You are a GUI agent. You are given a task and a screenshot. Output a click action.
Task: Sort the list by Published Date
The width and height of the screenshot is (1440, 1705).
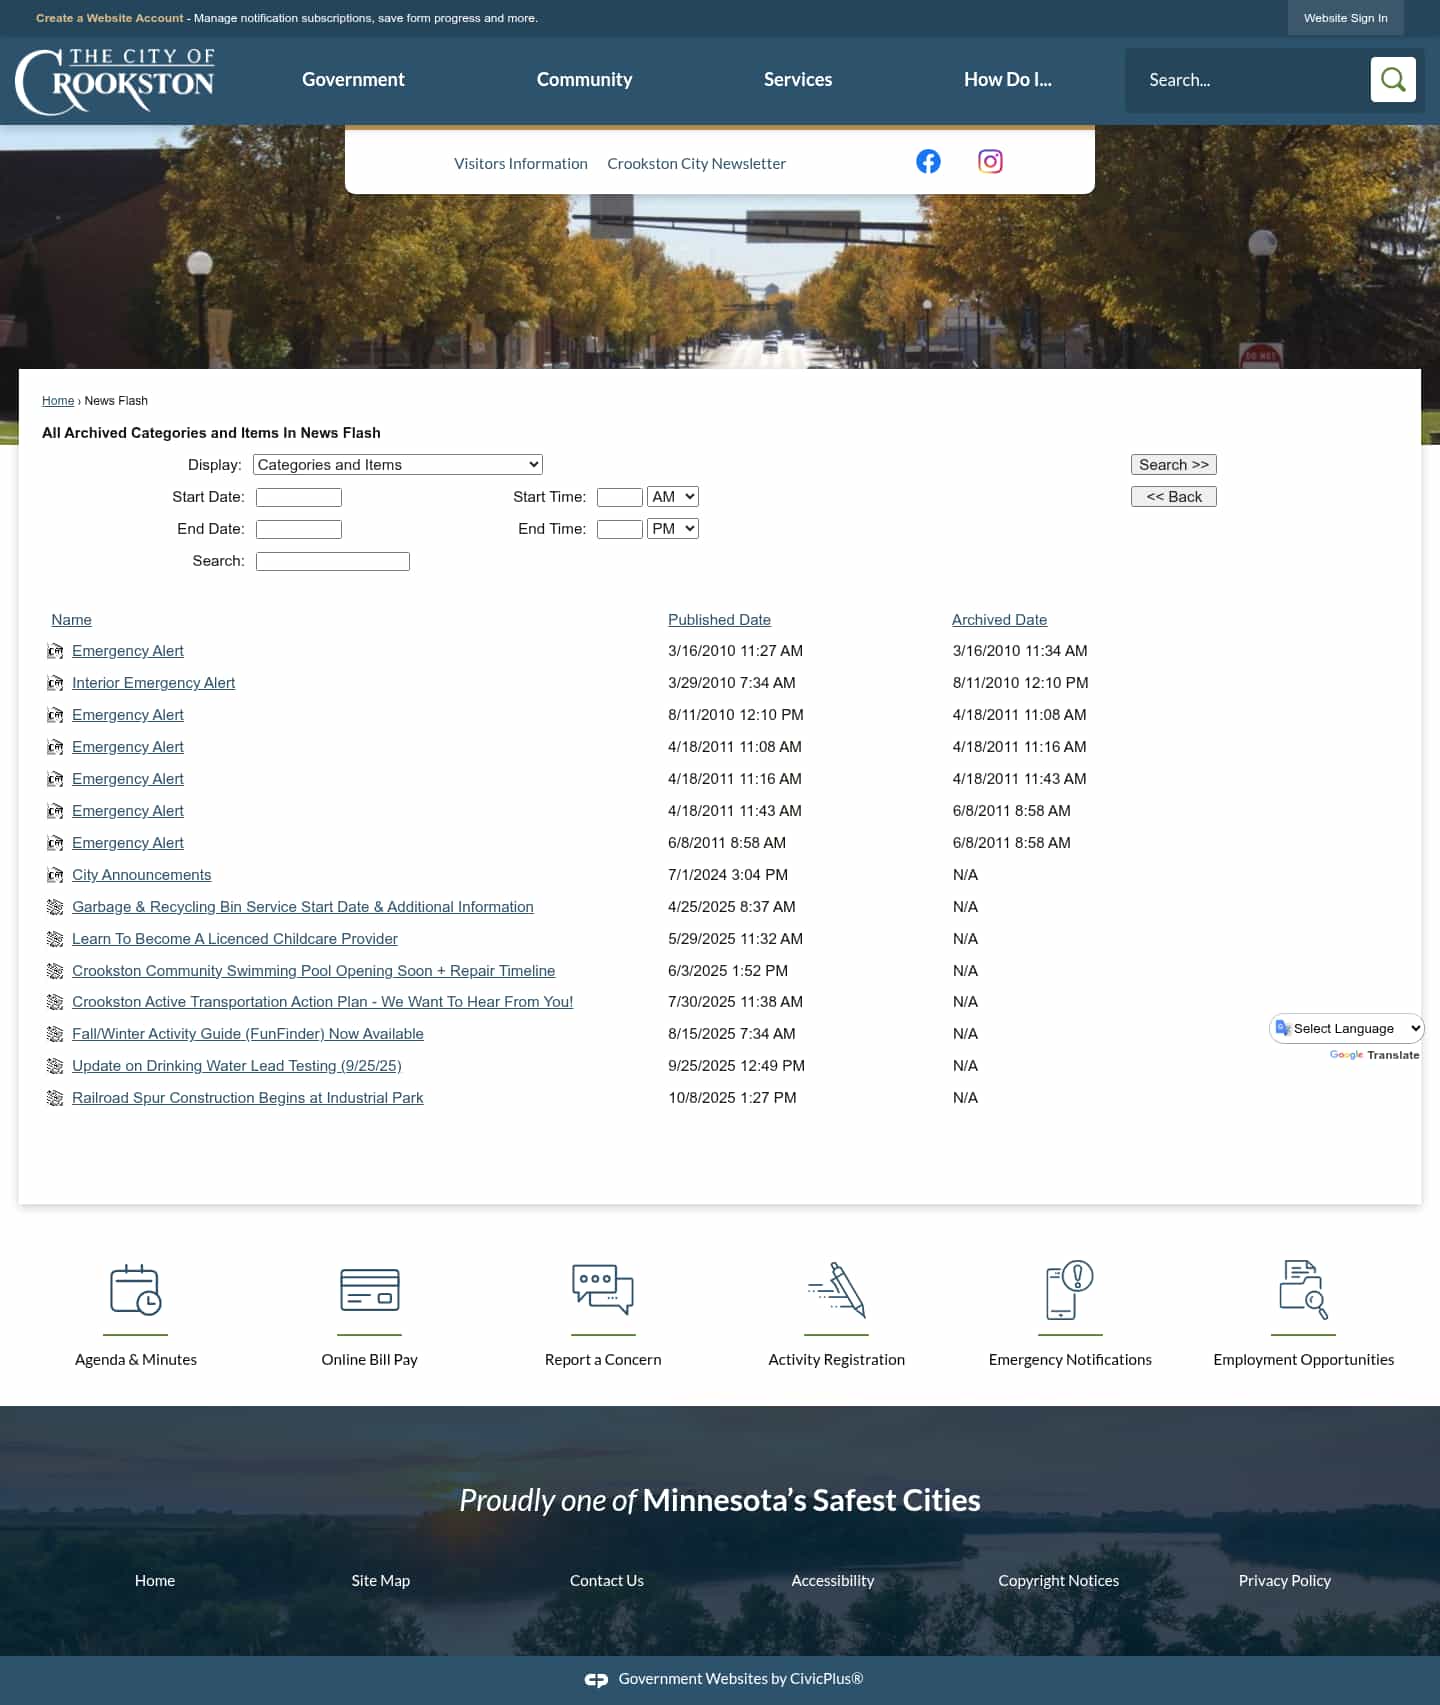click(719, 620)
